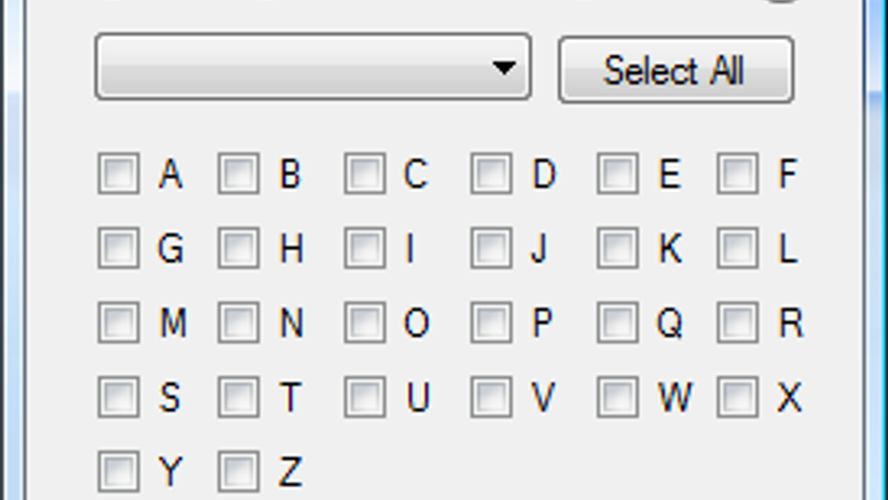
Task: Check the Q checkbox
Action: pos(617,322)
